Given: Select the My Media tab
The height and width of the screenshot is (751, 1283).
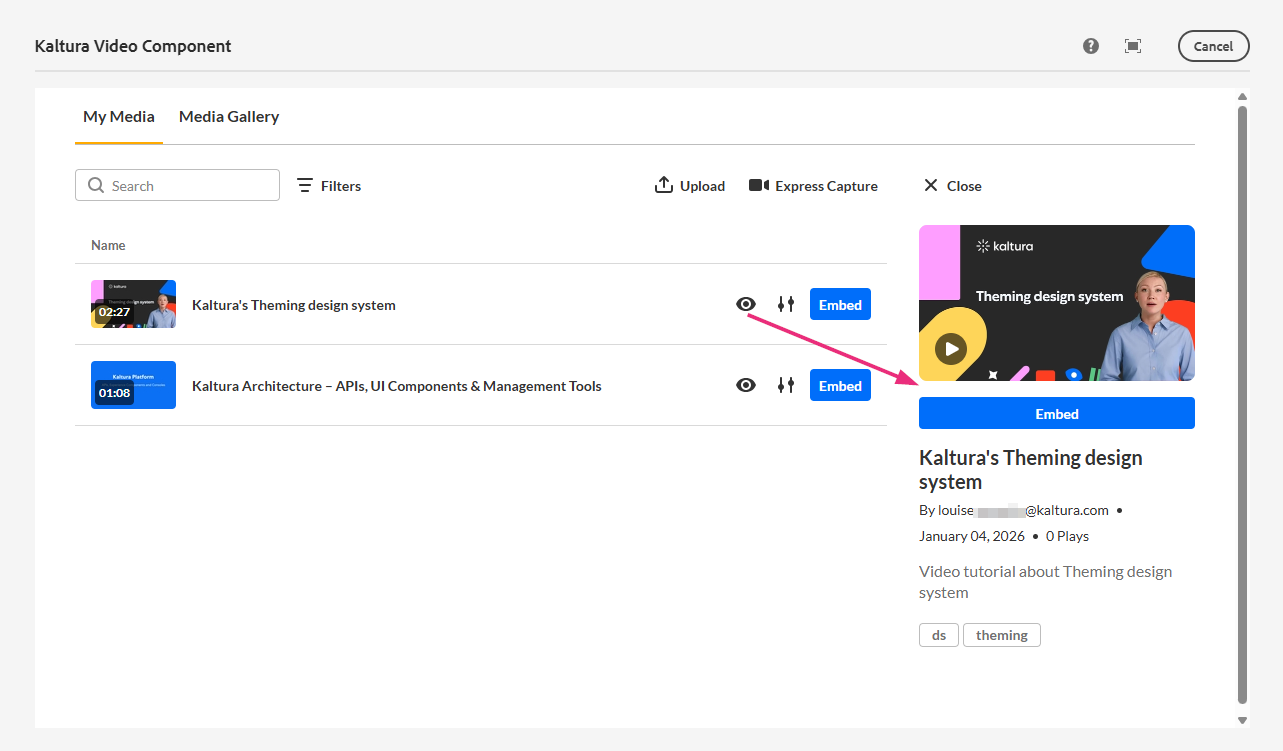Looking at the screenshot, I should 119,117.
